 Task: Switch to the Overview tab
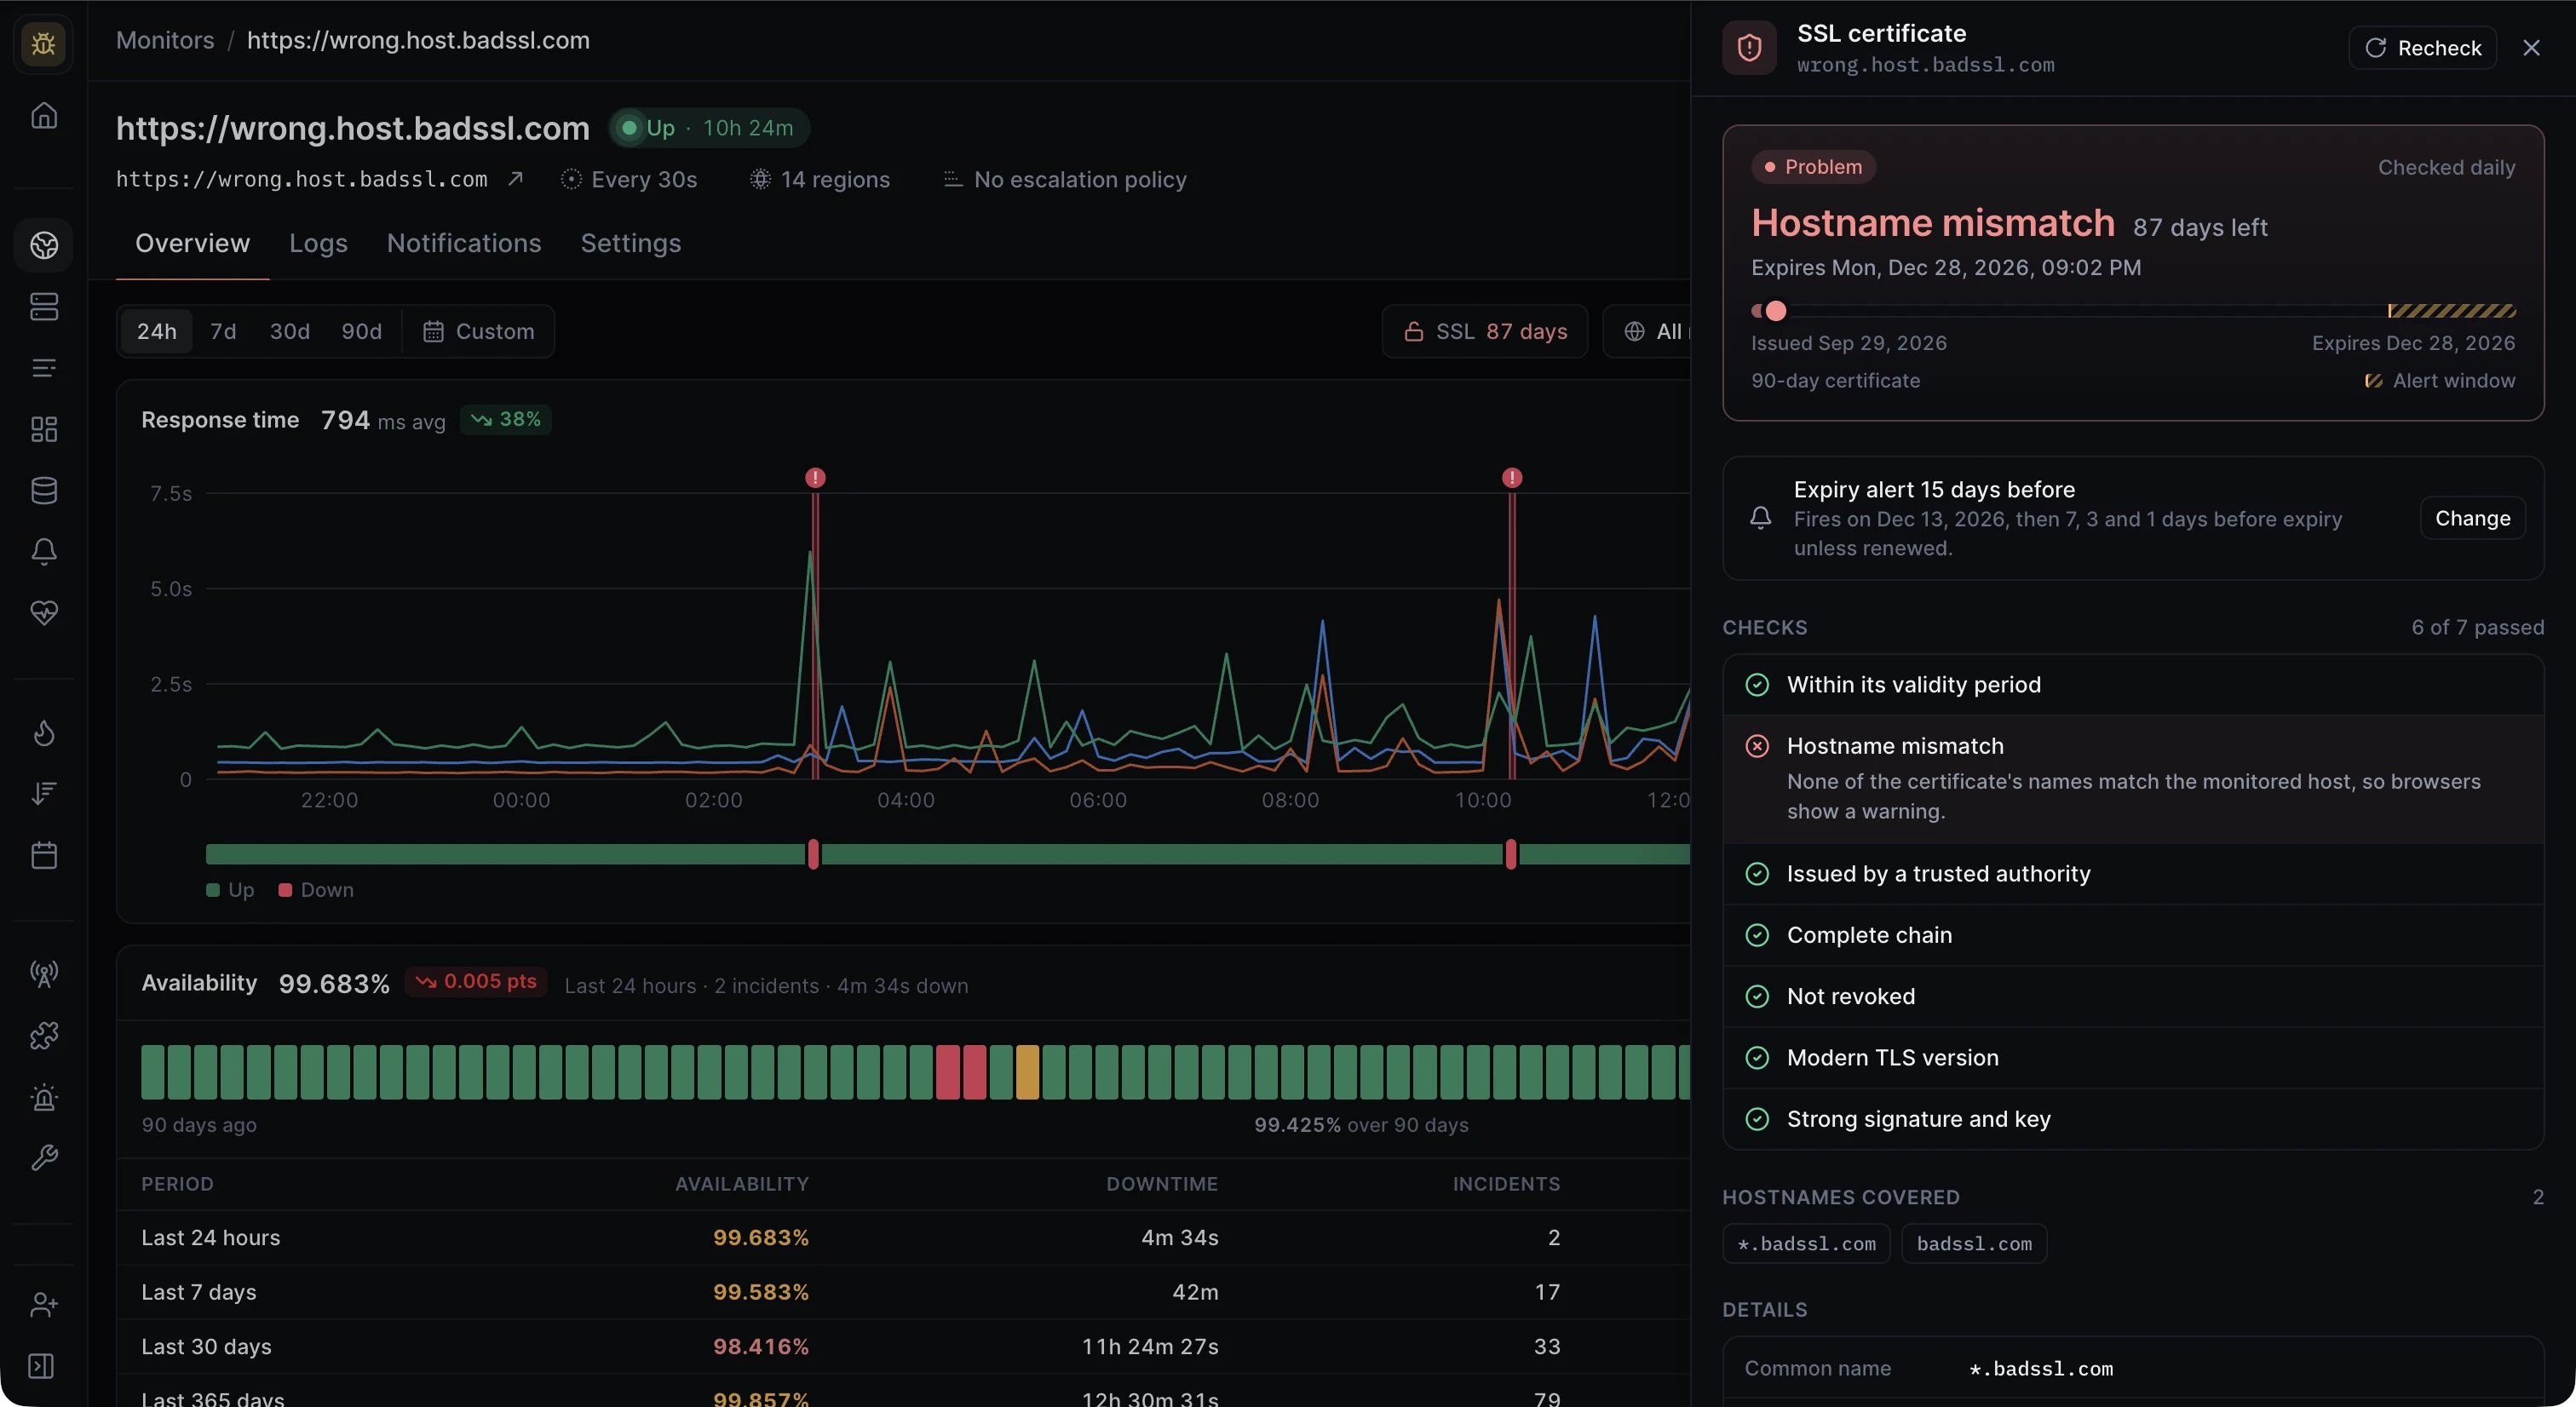click(x=192, y=243)
